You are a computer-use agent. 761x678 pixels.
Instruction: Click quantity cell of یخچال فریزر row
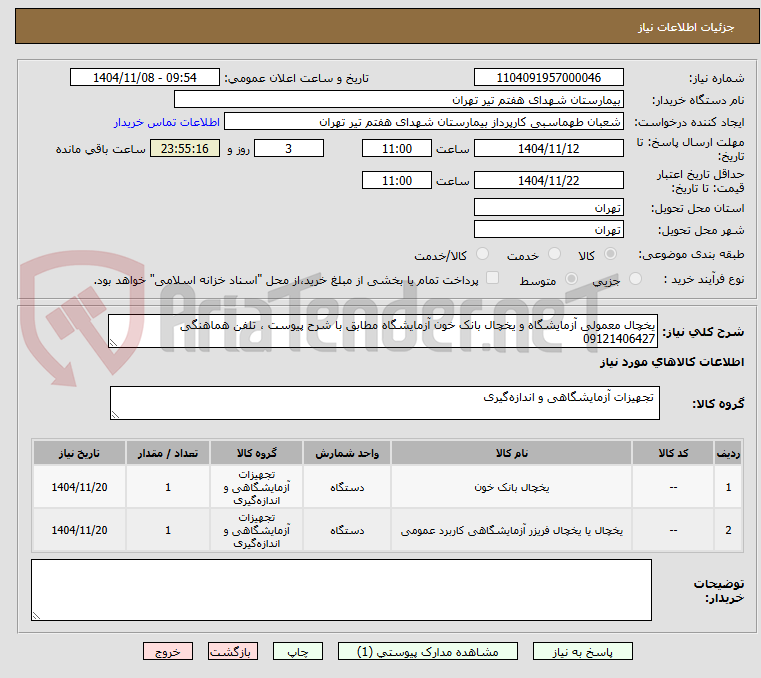pyautogui.click(x=167, y=530)
